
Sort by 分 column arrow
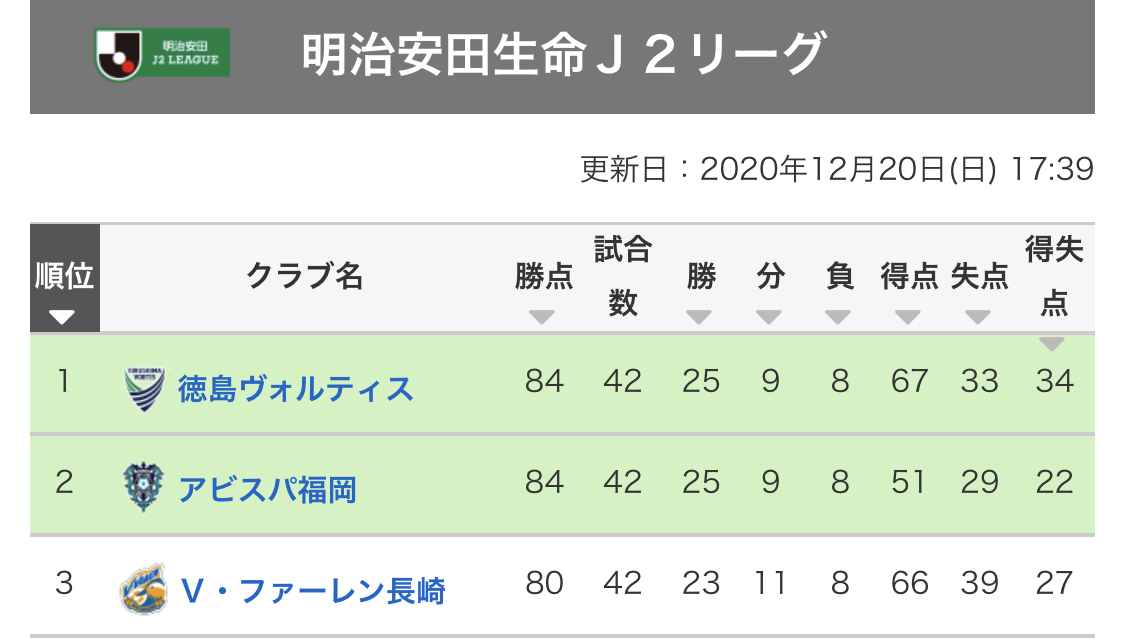pos(768,316)
